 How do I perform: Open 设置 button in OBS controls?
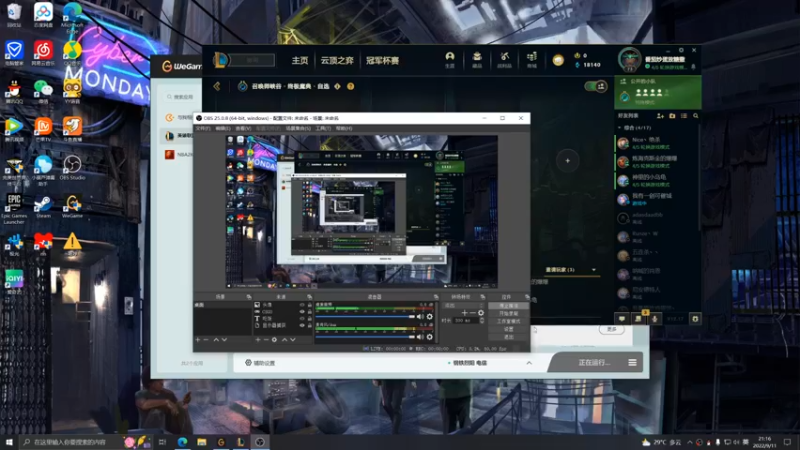click(508, 329)
